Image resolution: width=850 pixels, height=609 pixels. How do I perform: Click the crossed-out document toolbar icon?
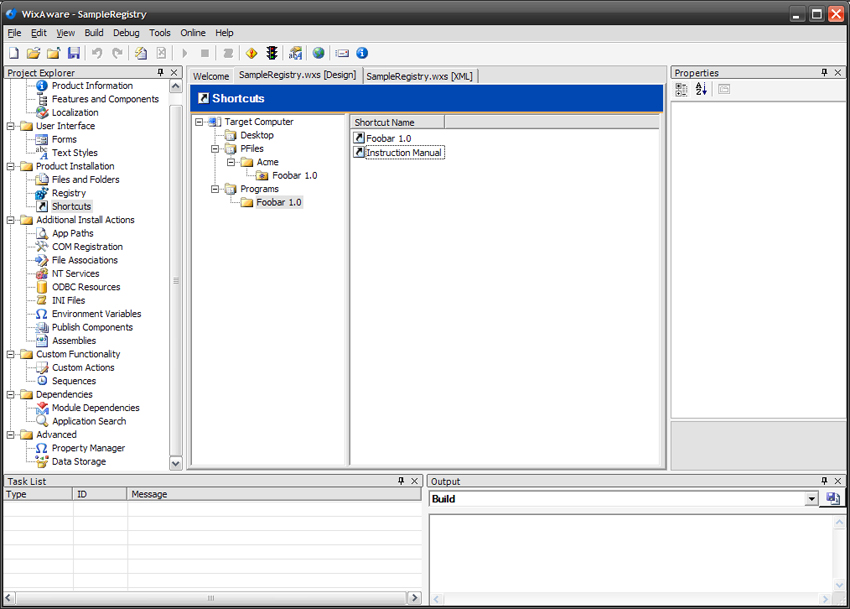click(161, 53)
